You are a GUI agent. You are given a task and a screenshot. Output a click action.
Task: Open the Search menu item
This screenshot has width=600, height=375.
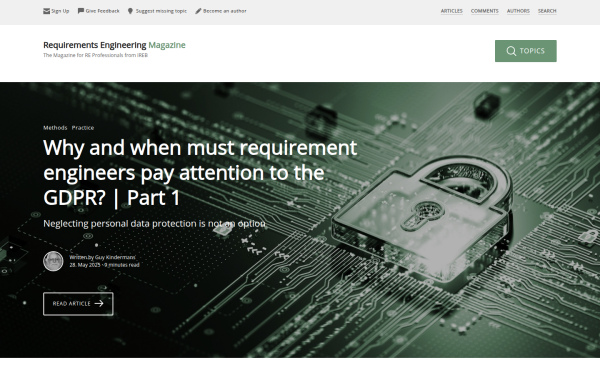pyautogui.click(x=547, y=11)
